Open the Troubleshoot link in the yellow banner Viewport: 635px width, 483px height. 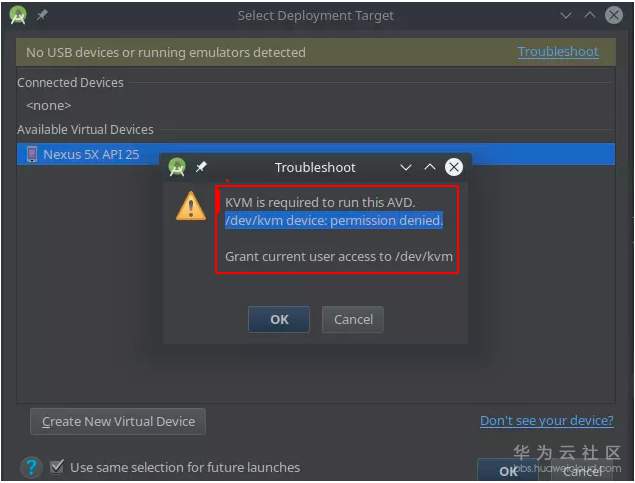click(558, 51)
